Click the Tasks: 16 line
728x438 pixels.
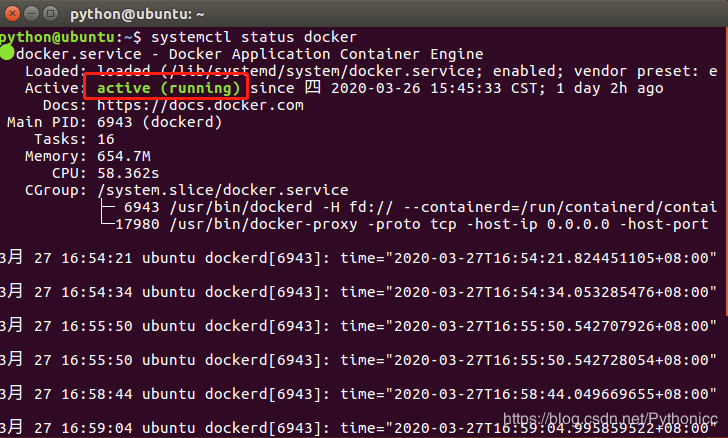tap(74, 139)
